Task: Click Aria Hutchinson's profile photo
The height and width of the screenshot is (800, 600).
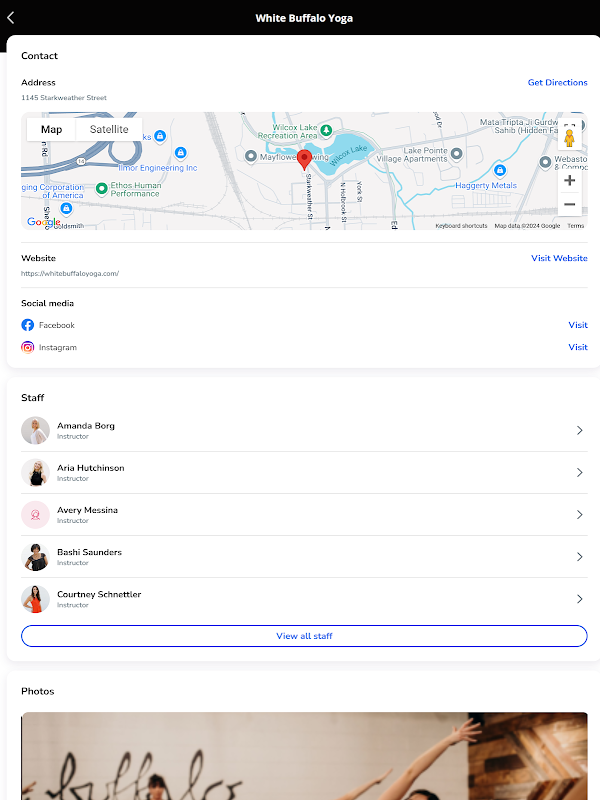Action: [35, 472]
